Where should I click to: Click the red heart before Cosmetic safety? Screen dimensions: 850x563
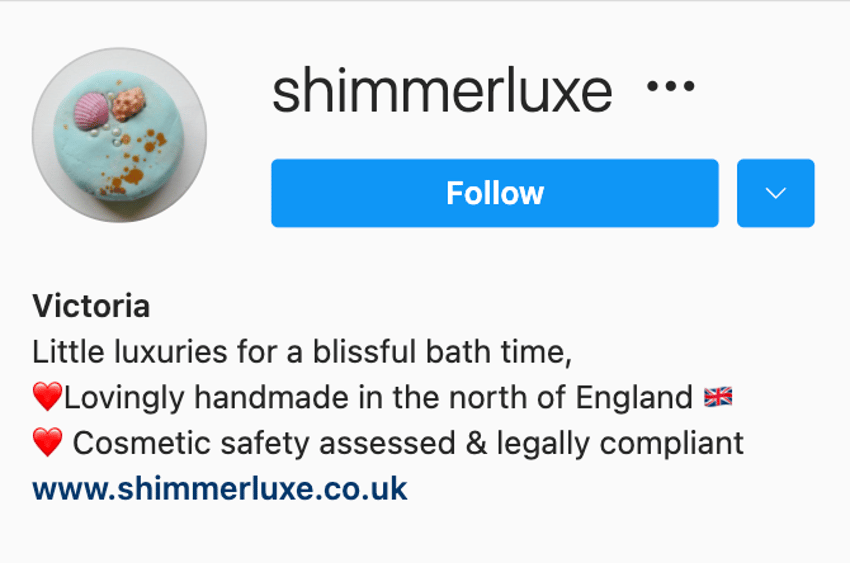point(47,442)
